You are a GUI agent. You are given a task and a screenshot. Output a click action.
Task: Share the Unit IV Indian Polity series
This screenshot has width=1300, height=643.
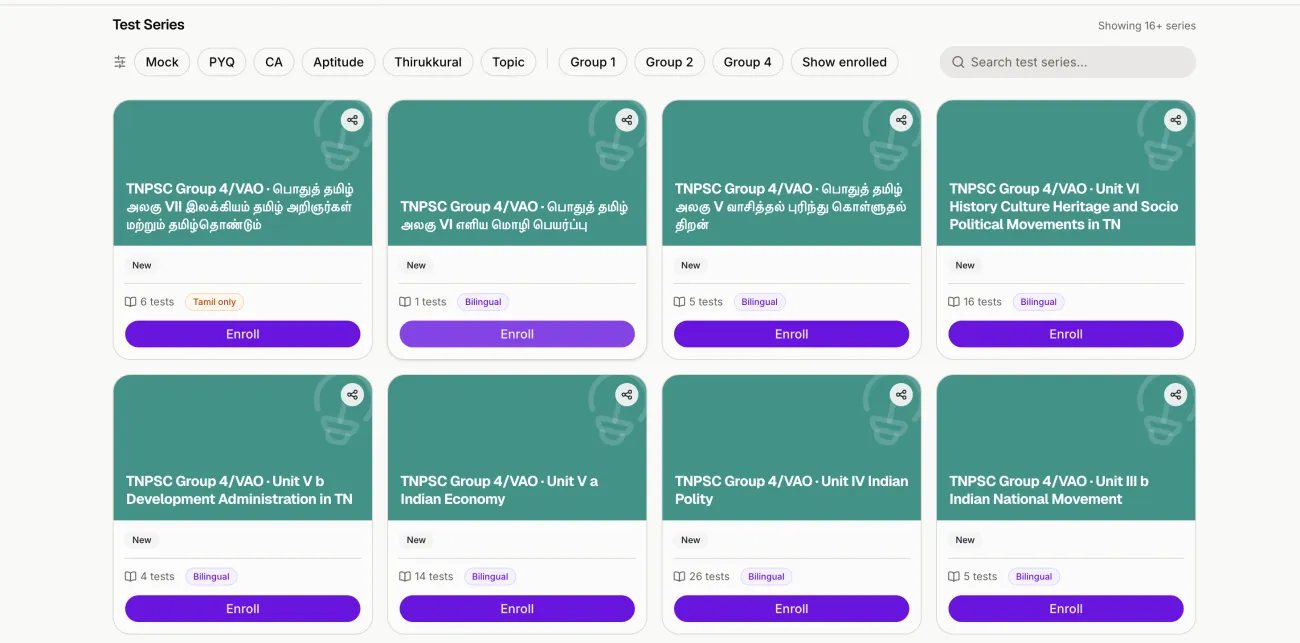pyautogui.click(x=901, y=395)
